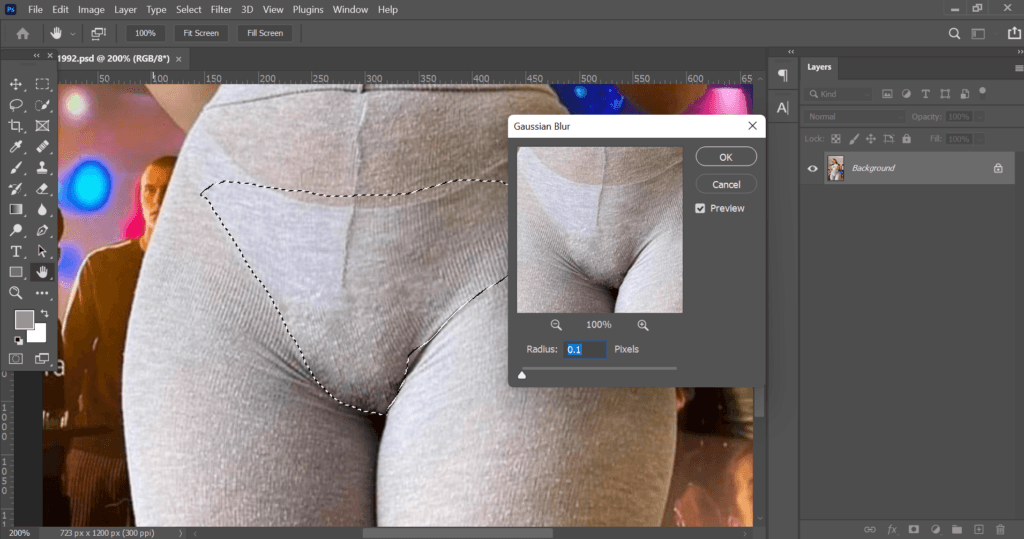Open the Layers panel menu
Image resolution: width=1024 pixels, height=539 pixels.
point(1018,68)
